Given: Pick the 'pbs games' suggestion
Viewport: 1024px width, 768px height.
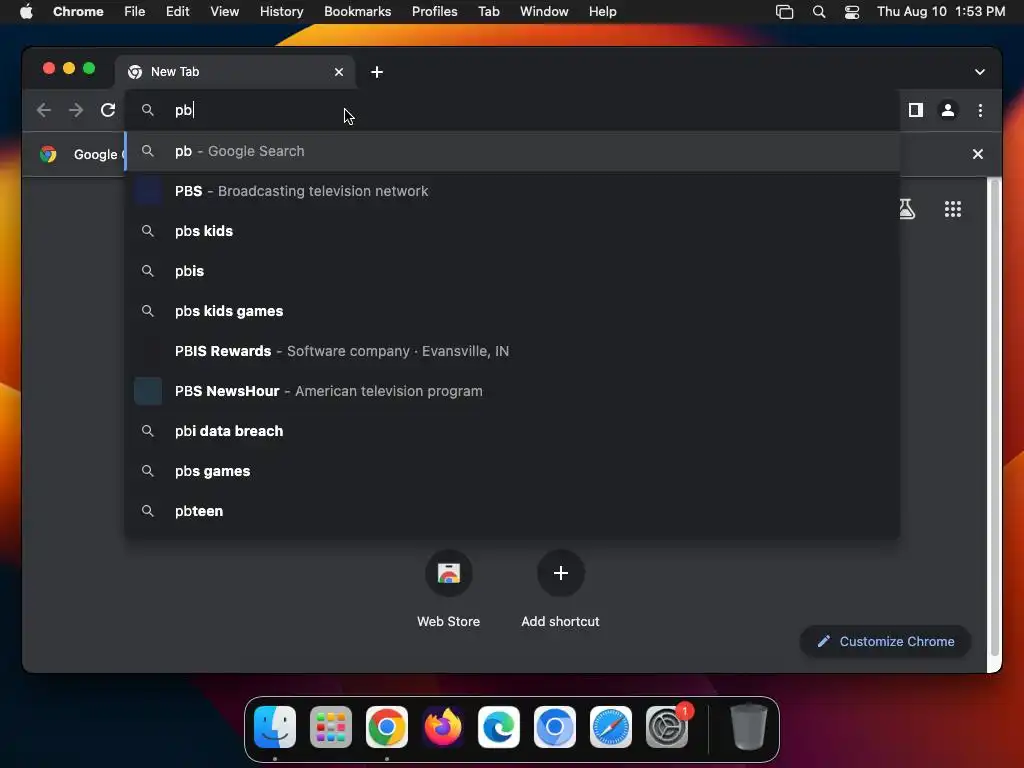Looking at the screenshot, I should [x=512, y=471].
